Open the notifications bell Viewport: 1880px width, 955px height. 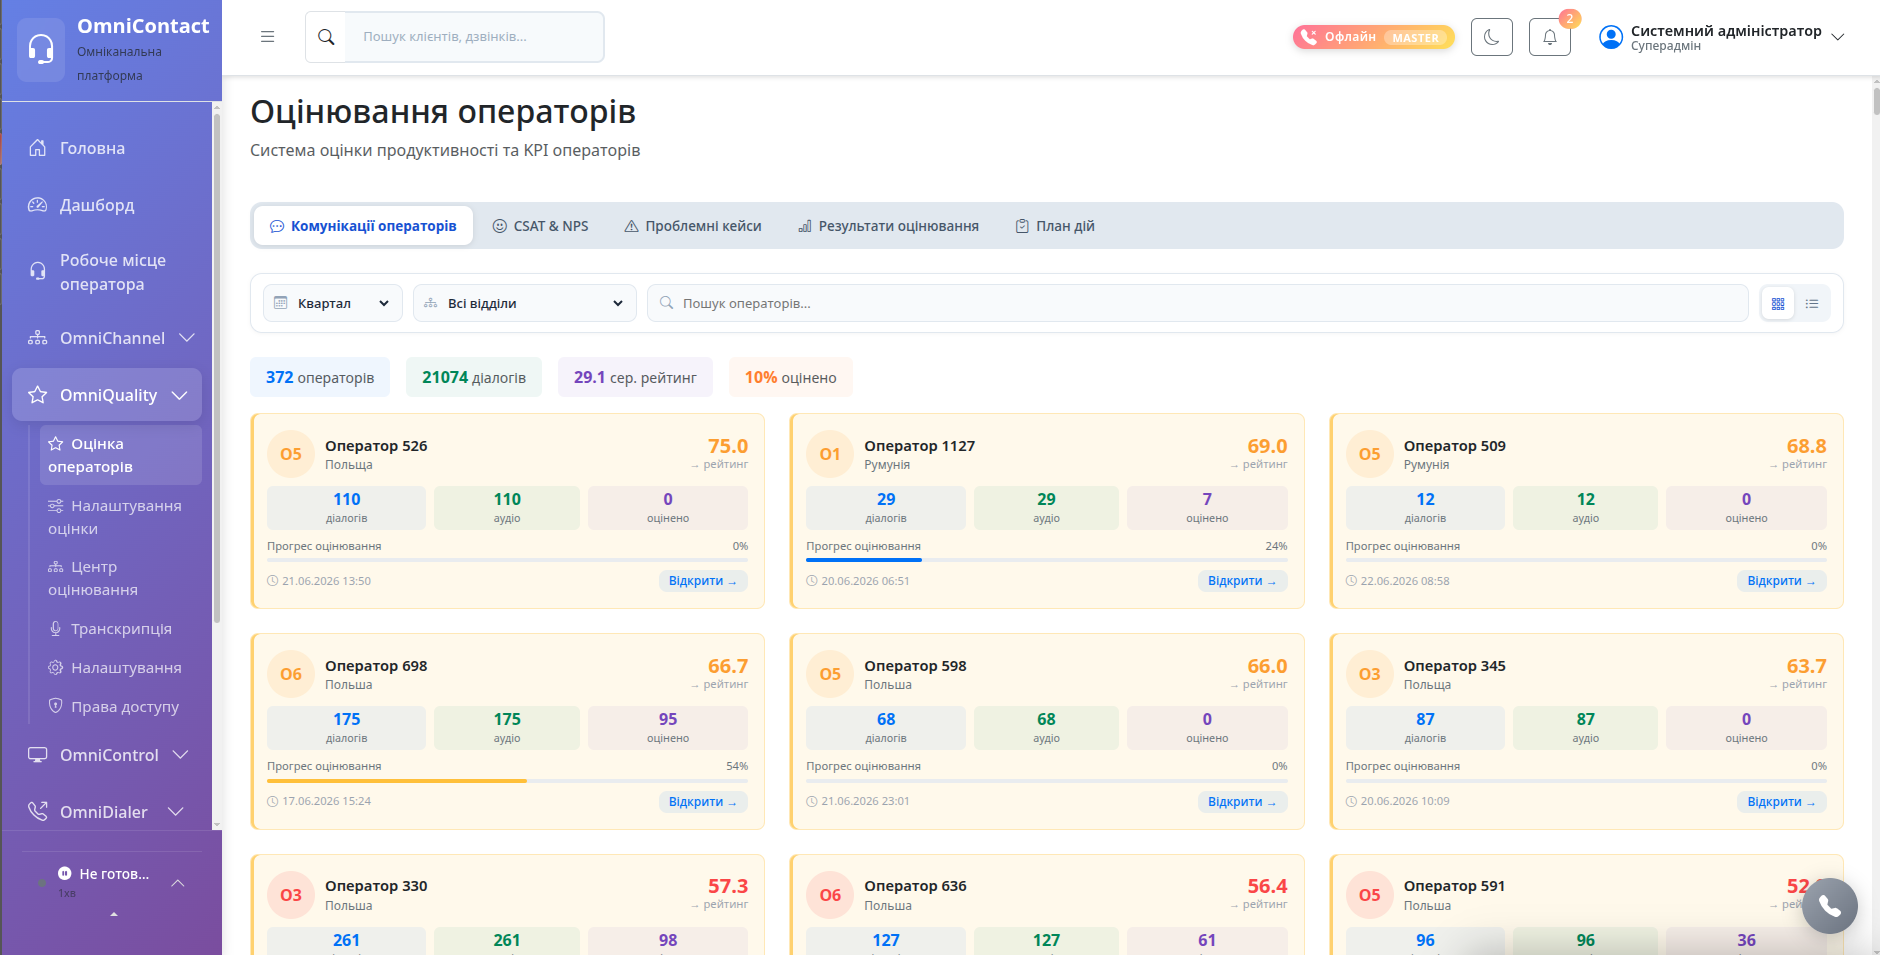click(1549, 37)
